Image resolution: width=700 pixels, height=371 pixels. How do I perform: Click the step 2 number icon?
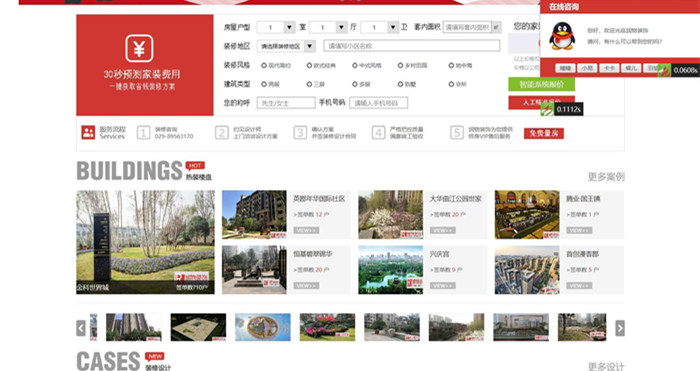(221, 133)
